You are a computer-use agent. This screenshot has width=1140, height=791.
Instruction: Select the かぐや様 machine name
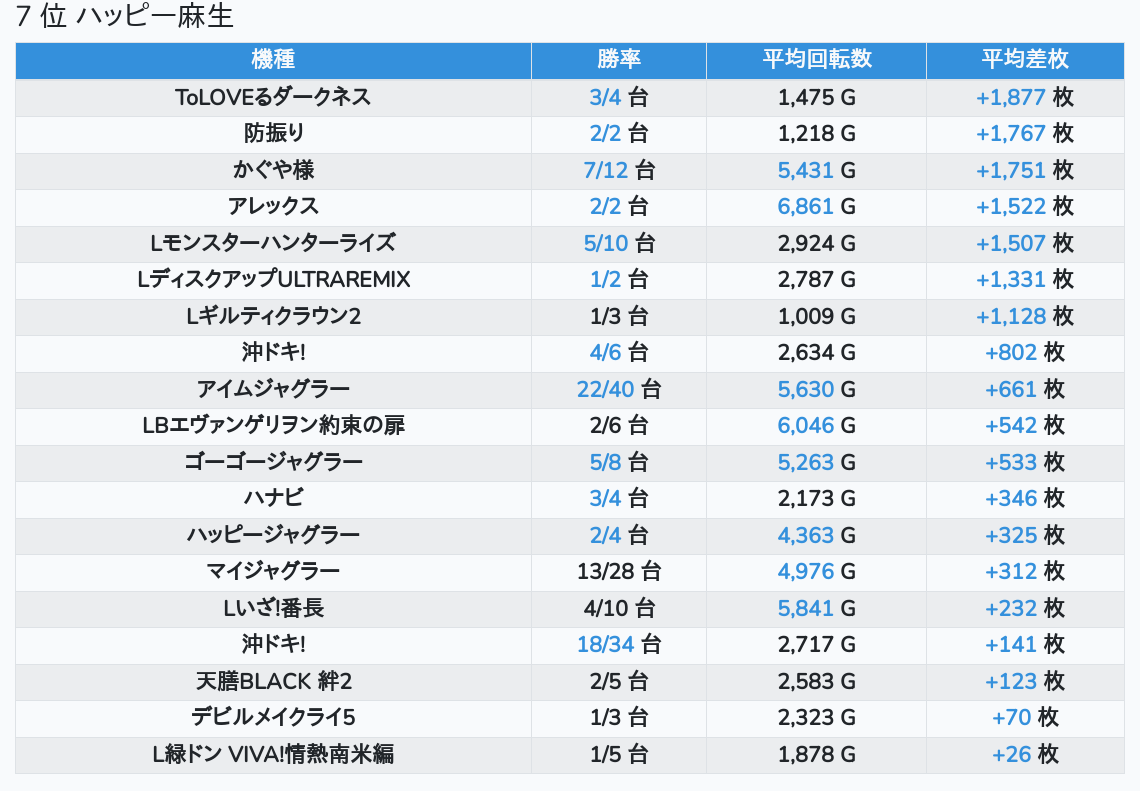click(x=273, y=170)
